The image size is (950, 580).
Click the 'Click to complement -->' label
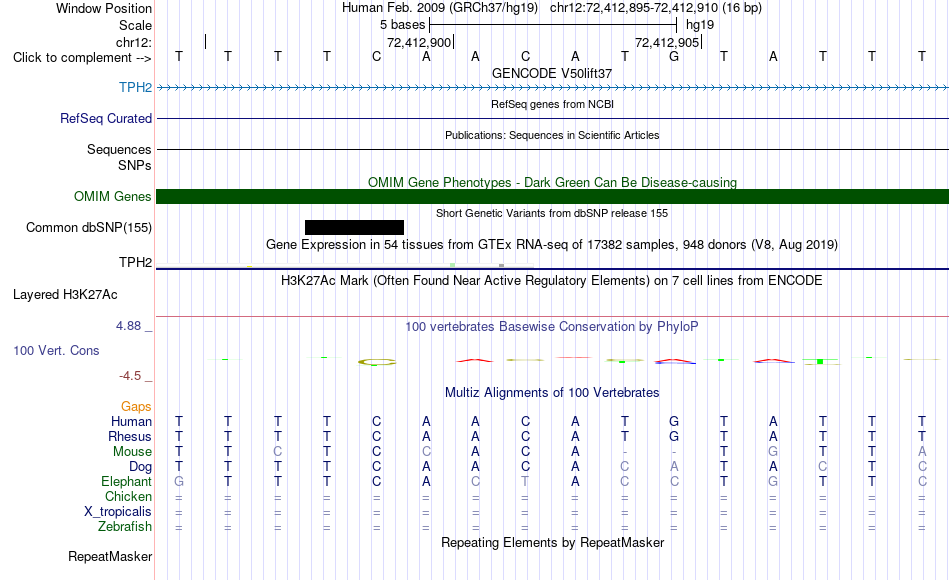[82, 58]
